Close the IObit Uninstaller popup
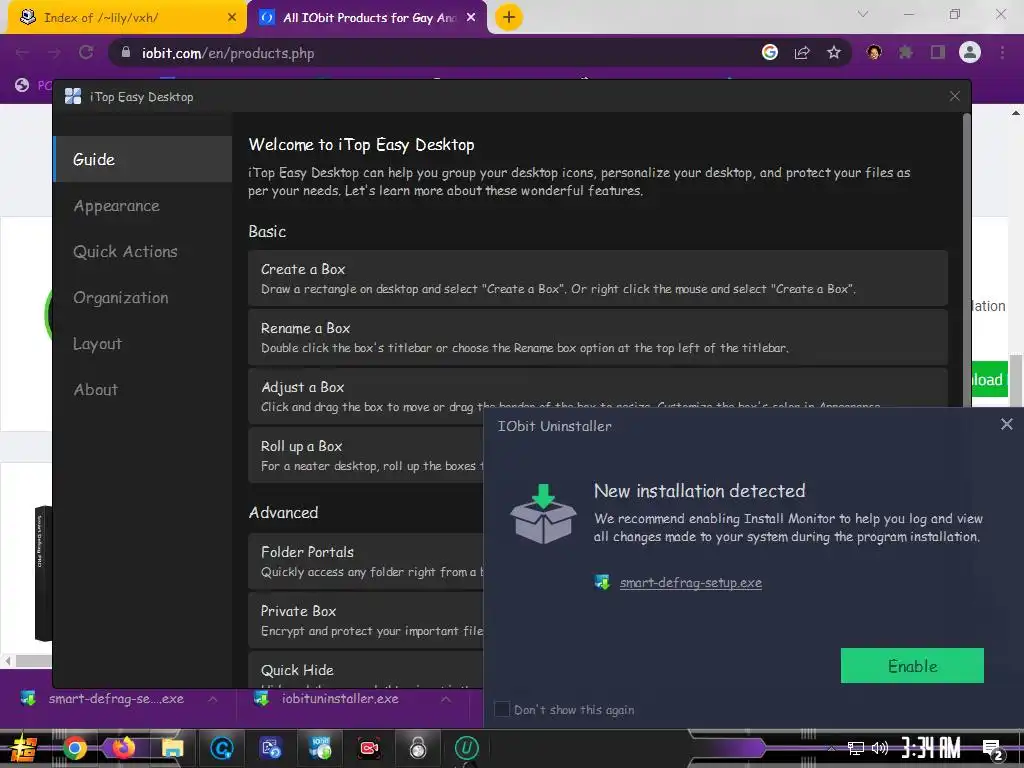Image resolution: width=1024 pixels, height=768 pixels. click(x=1006, y=424)
